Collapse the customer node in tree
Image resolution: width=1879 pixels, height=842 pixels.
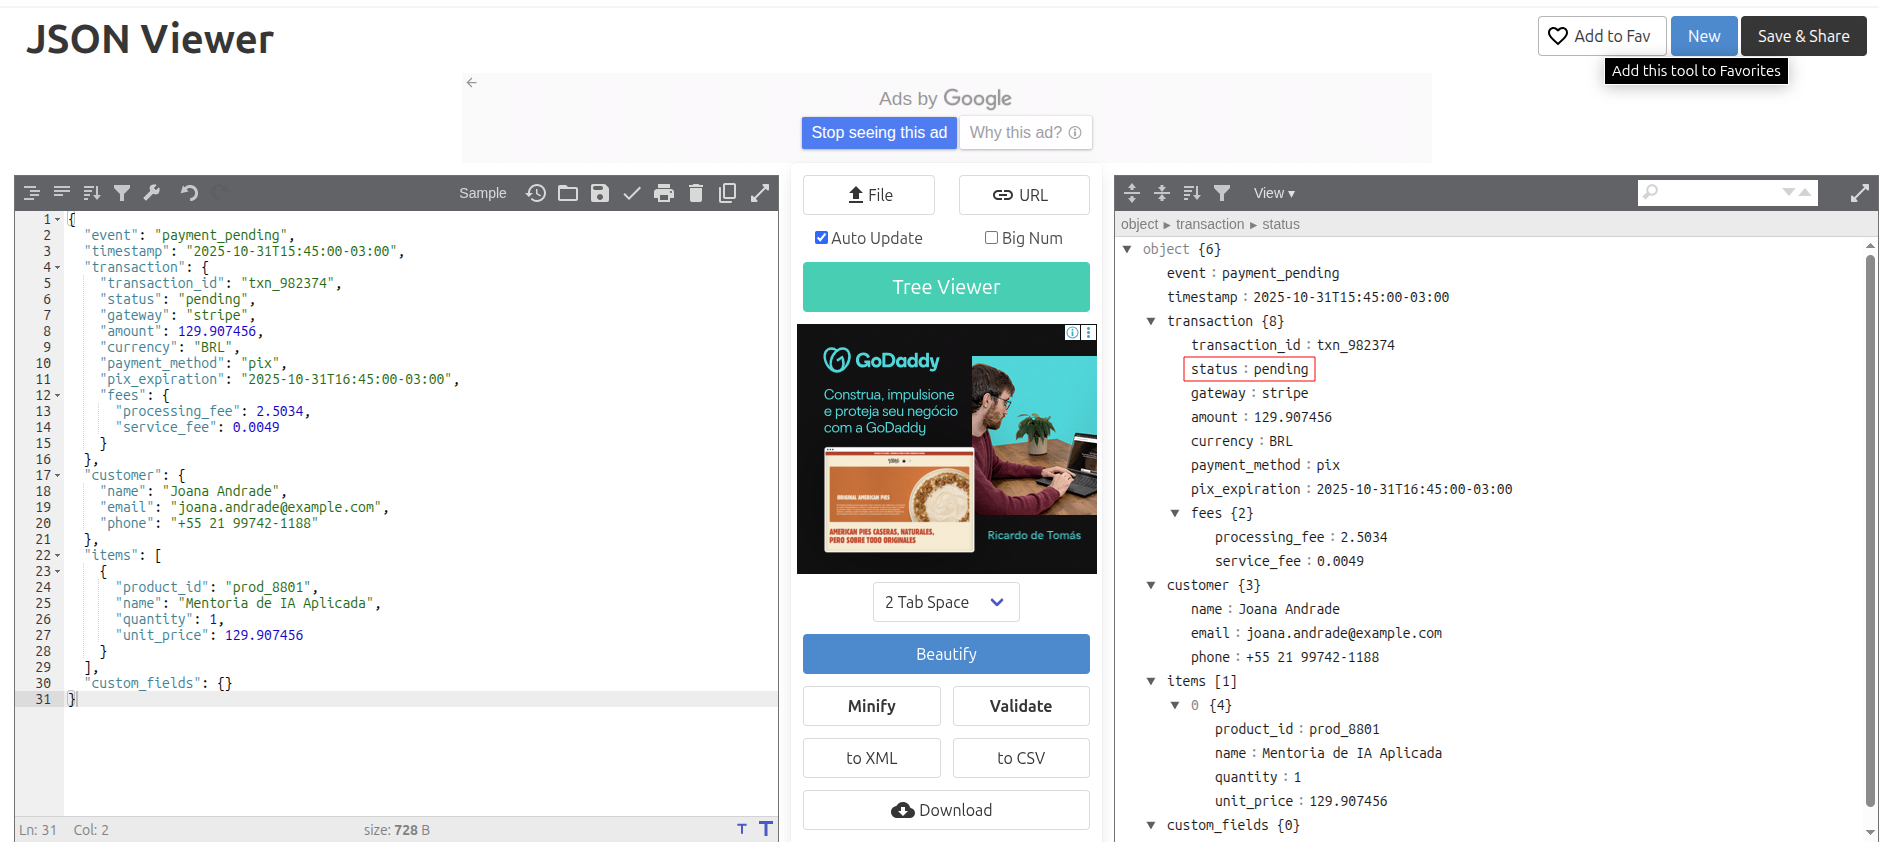1151,585
